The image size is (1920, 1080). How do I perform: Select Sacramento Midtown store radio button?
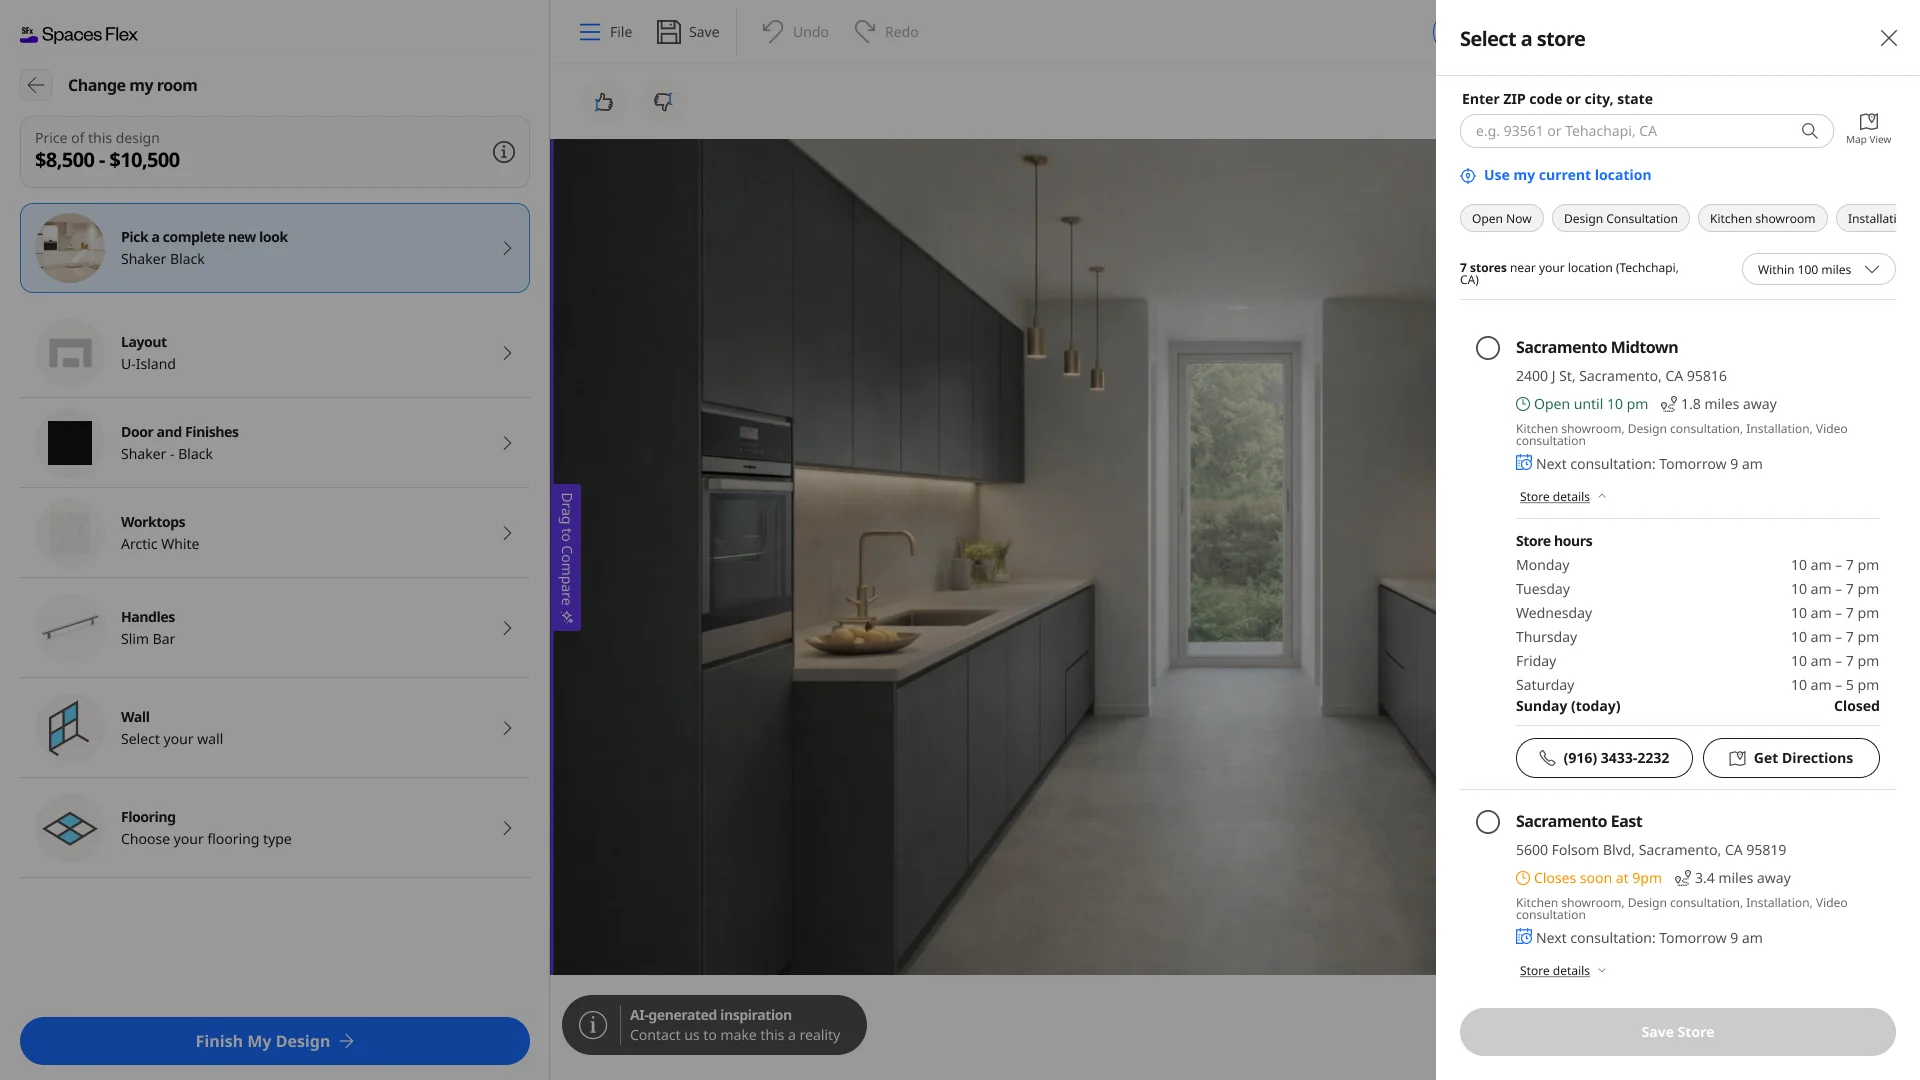click(1488, 348)
